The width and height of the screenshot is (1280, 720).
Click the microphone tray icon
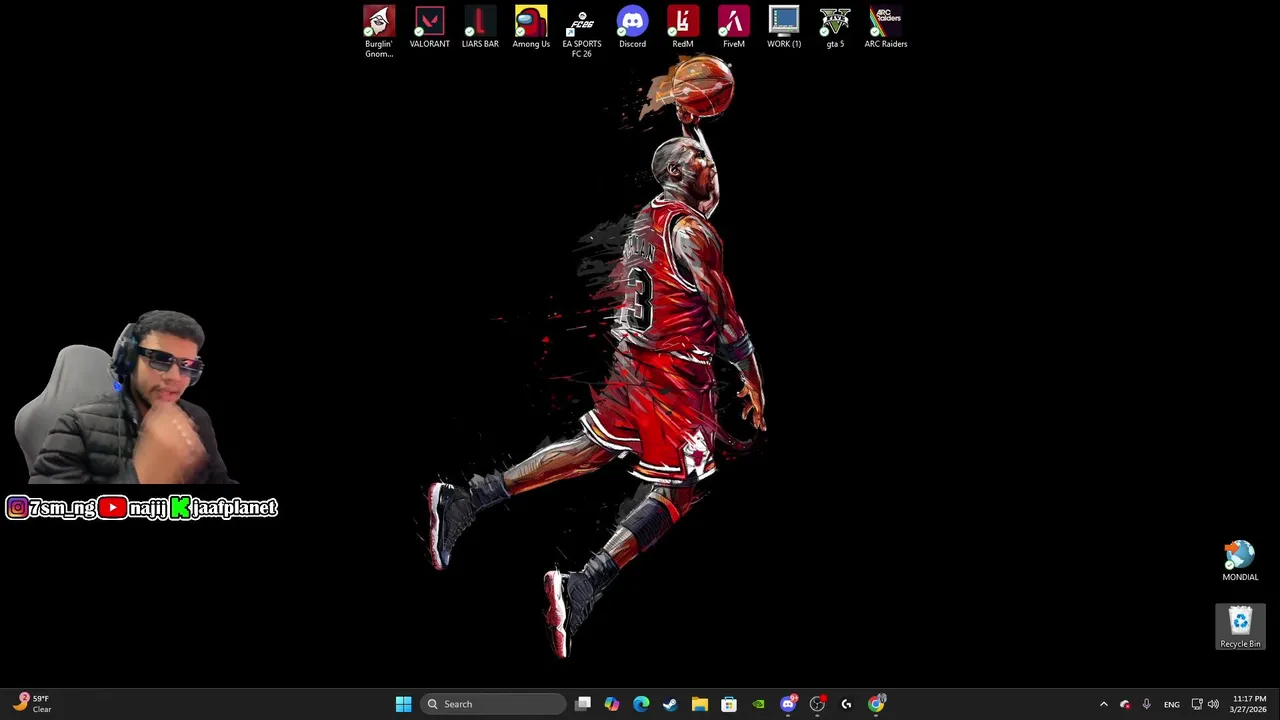1146,704
